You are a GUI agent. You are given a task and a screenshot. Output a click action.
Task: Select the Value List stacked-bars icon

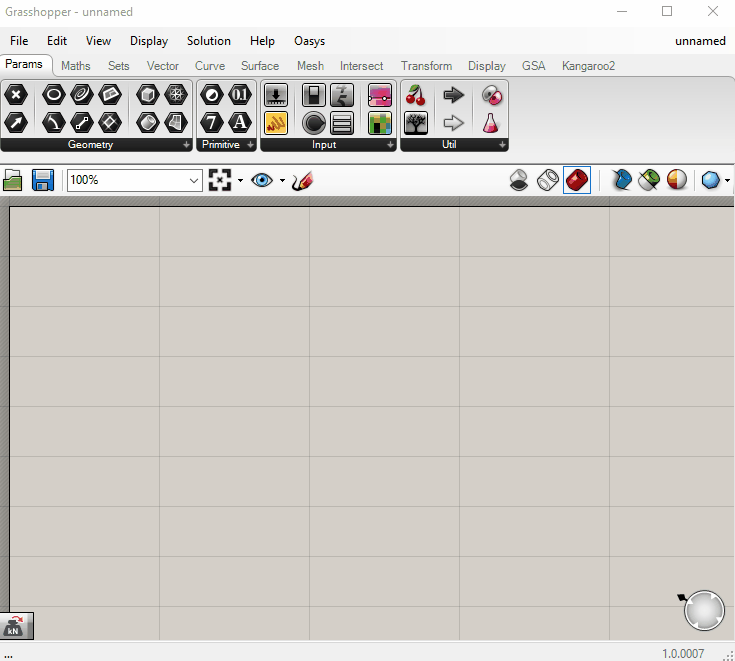click(x=342, y=123)
